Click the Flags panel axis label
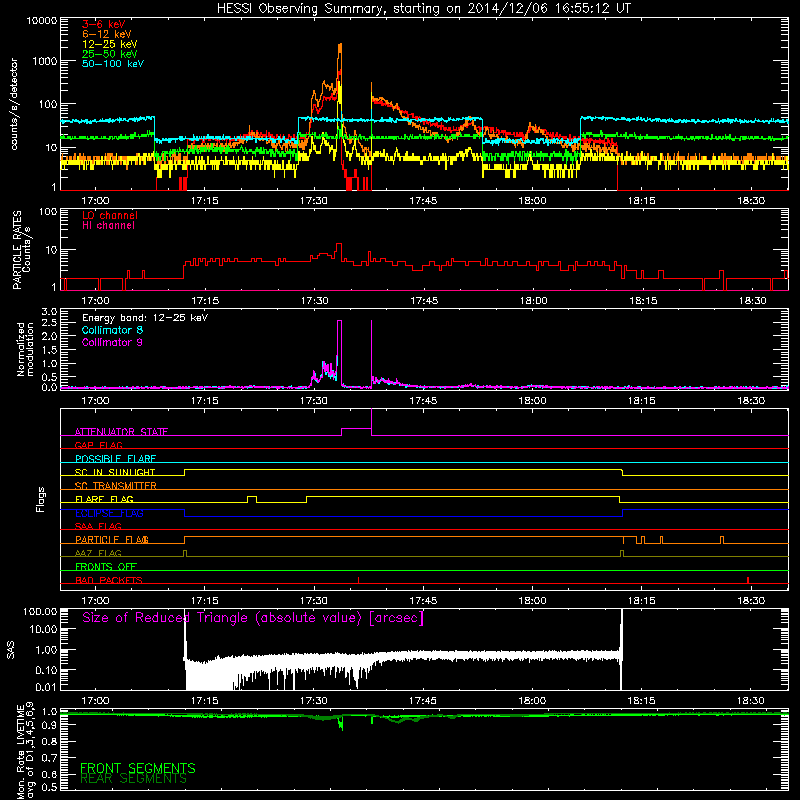 pos(41,499)
